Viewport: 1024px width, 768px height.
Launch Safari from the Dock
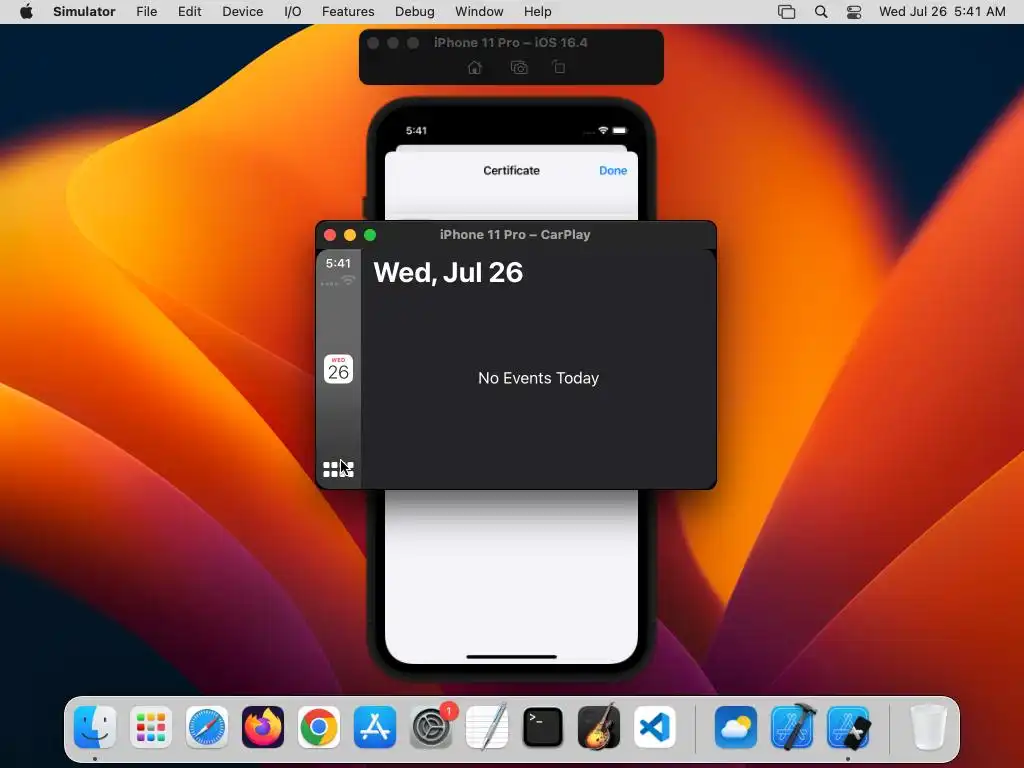coord(207,727)
